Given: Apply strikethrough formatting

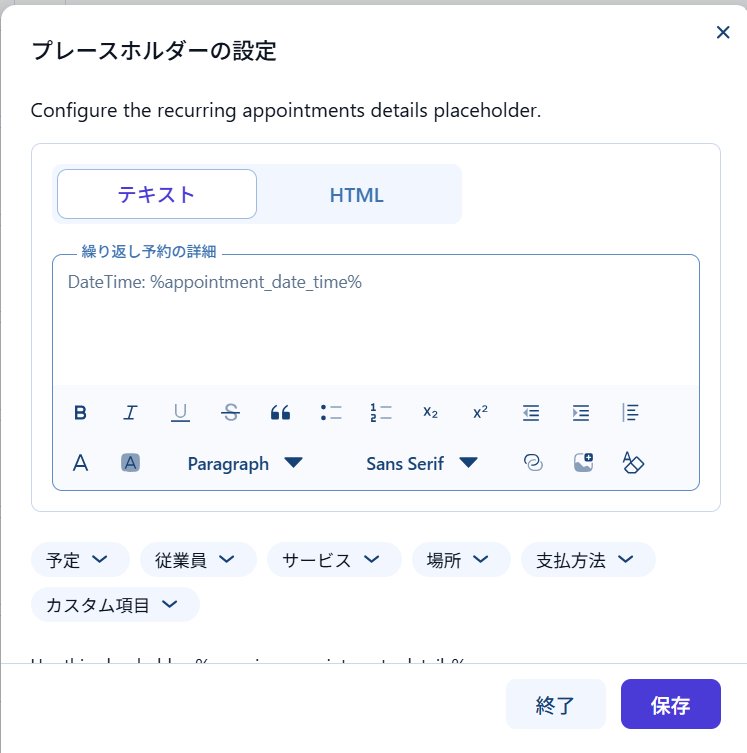Looking at the screenshot, I should pyautogui.click(x=230, y=412).
